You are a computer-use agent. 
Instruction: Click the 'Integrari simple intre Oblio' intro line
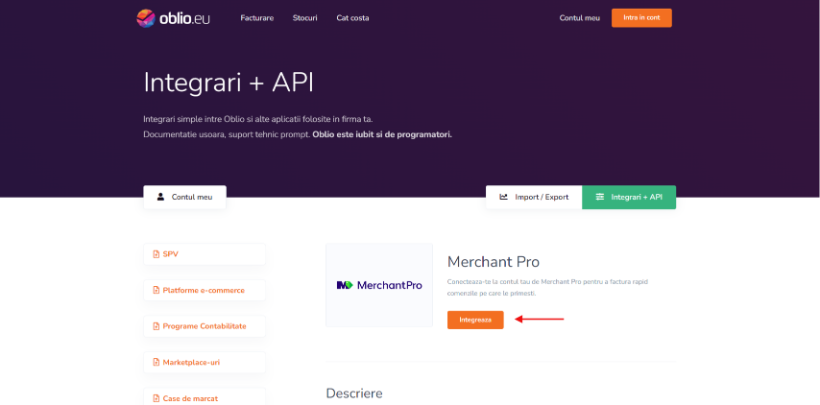click(x=258, y=119)
